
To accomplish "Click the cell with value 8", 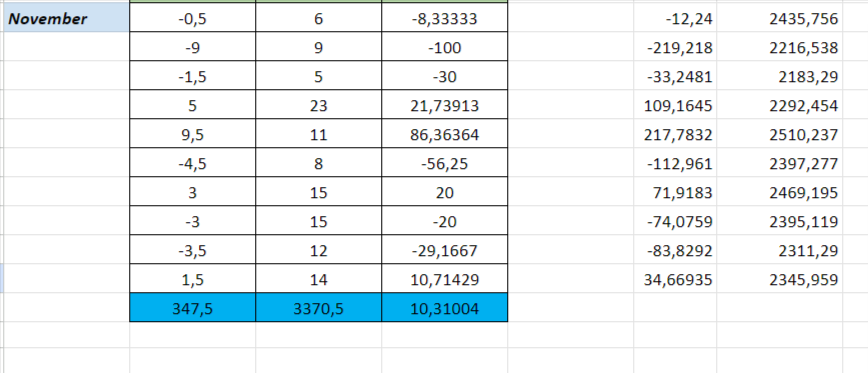I will pos(318,163).
